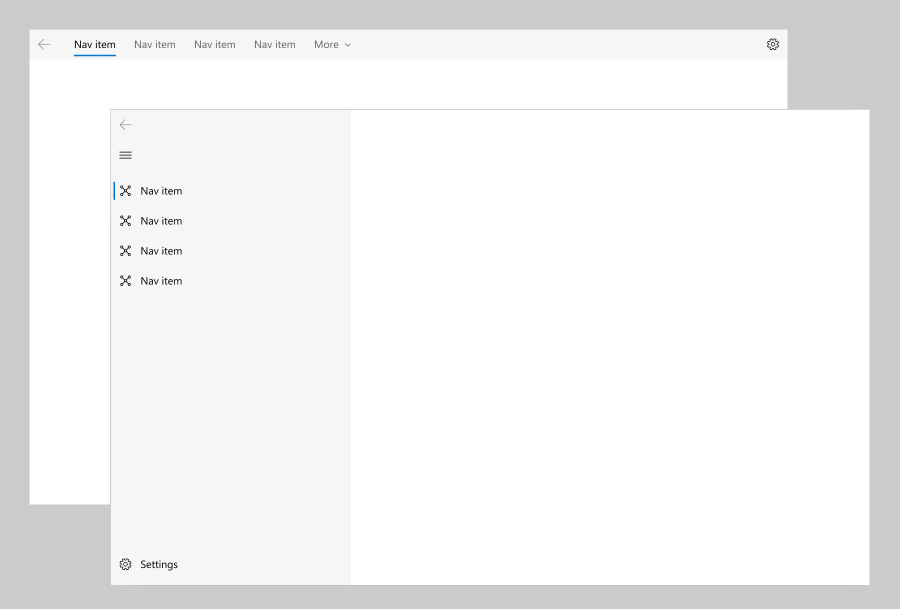Screen dimensions: 900x609
Task: Select the second Nav item in the top bar
Action: pos(154,44)
